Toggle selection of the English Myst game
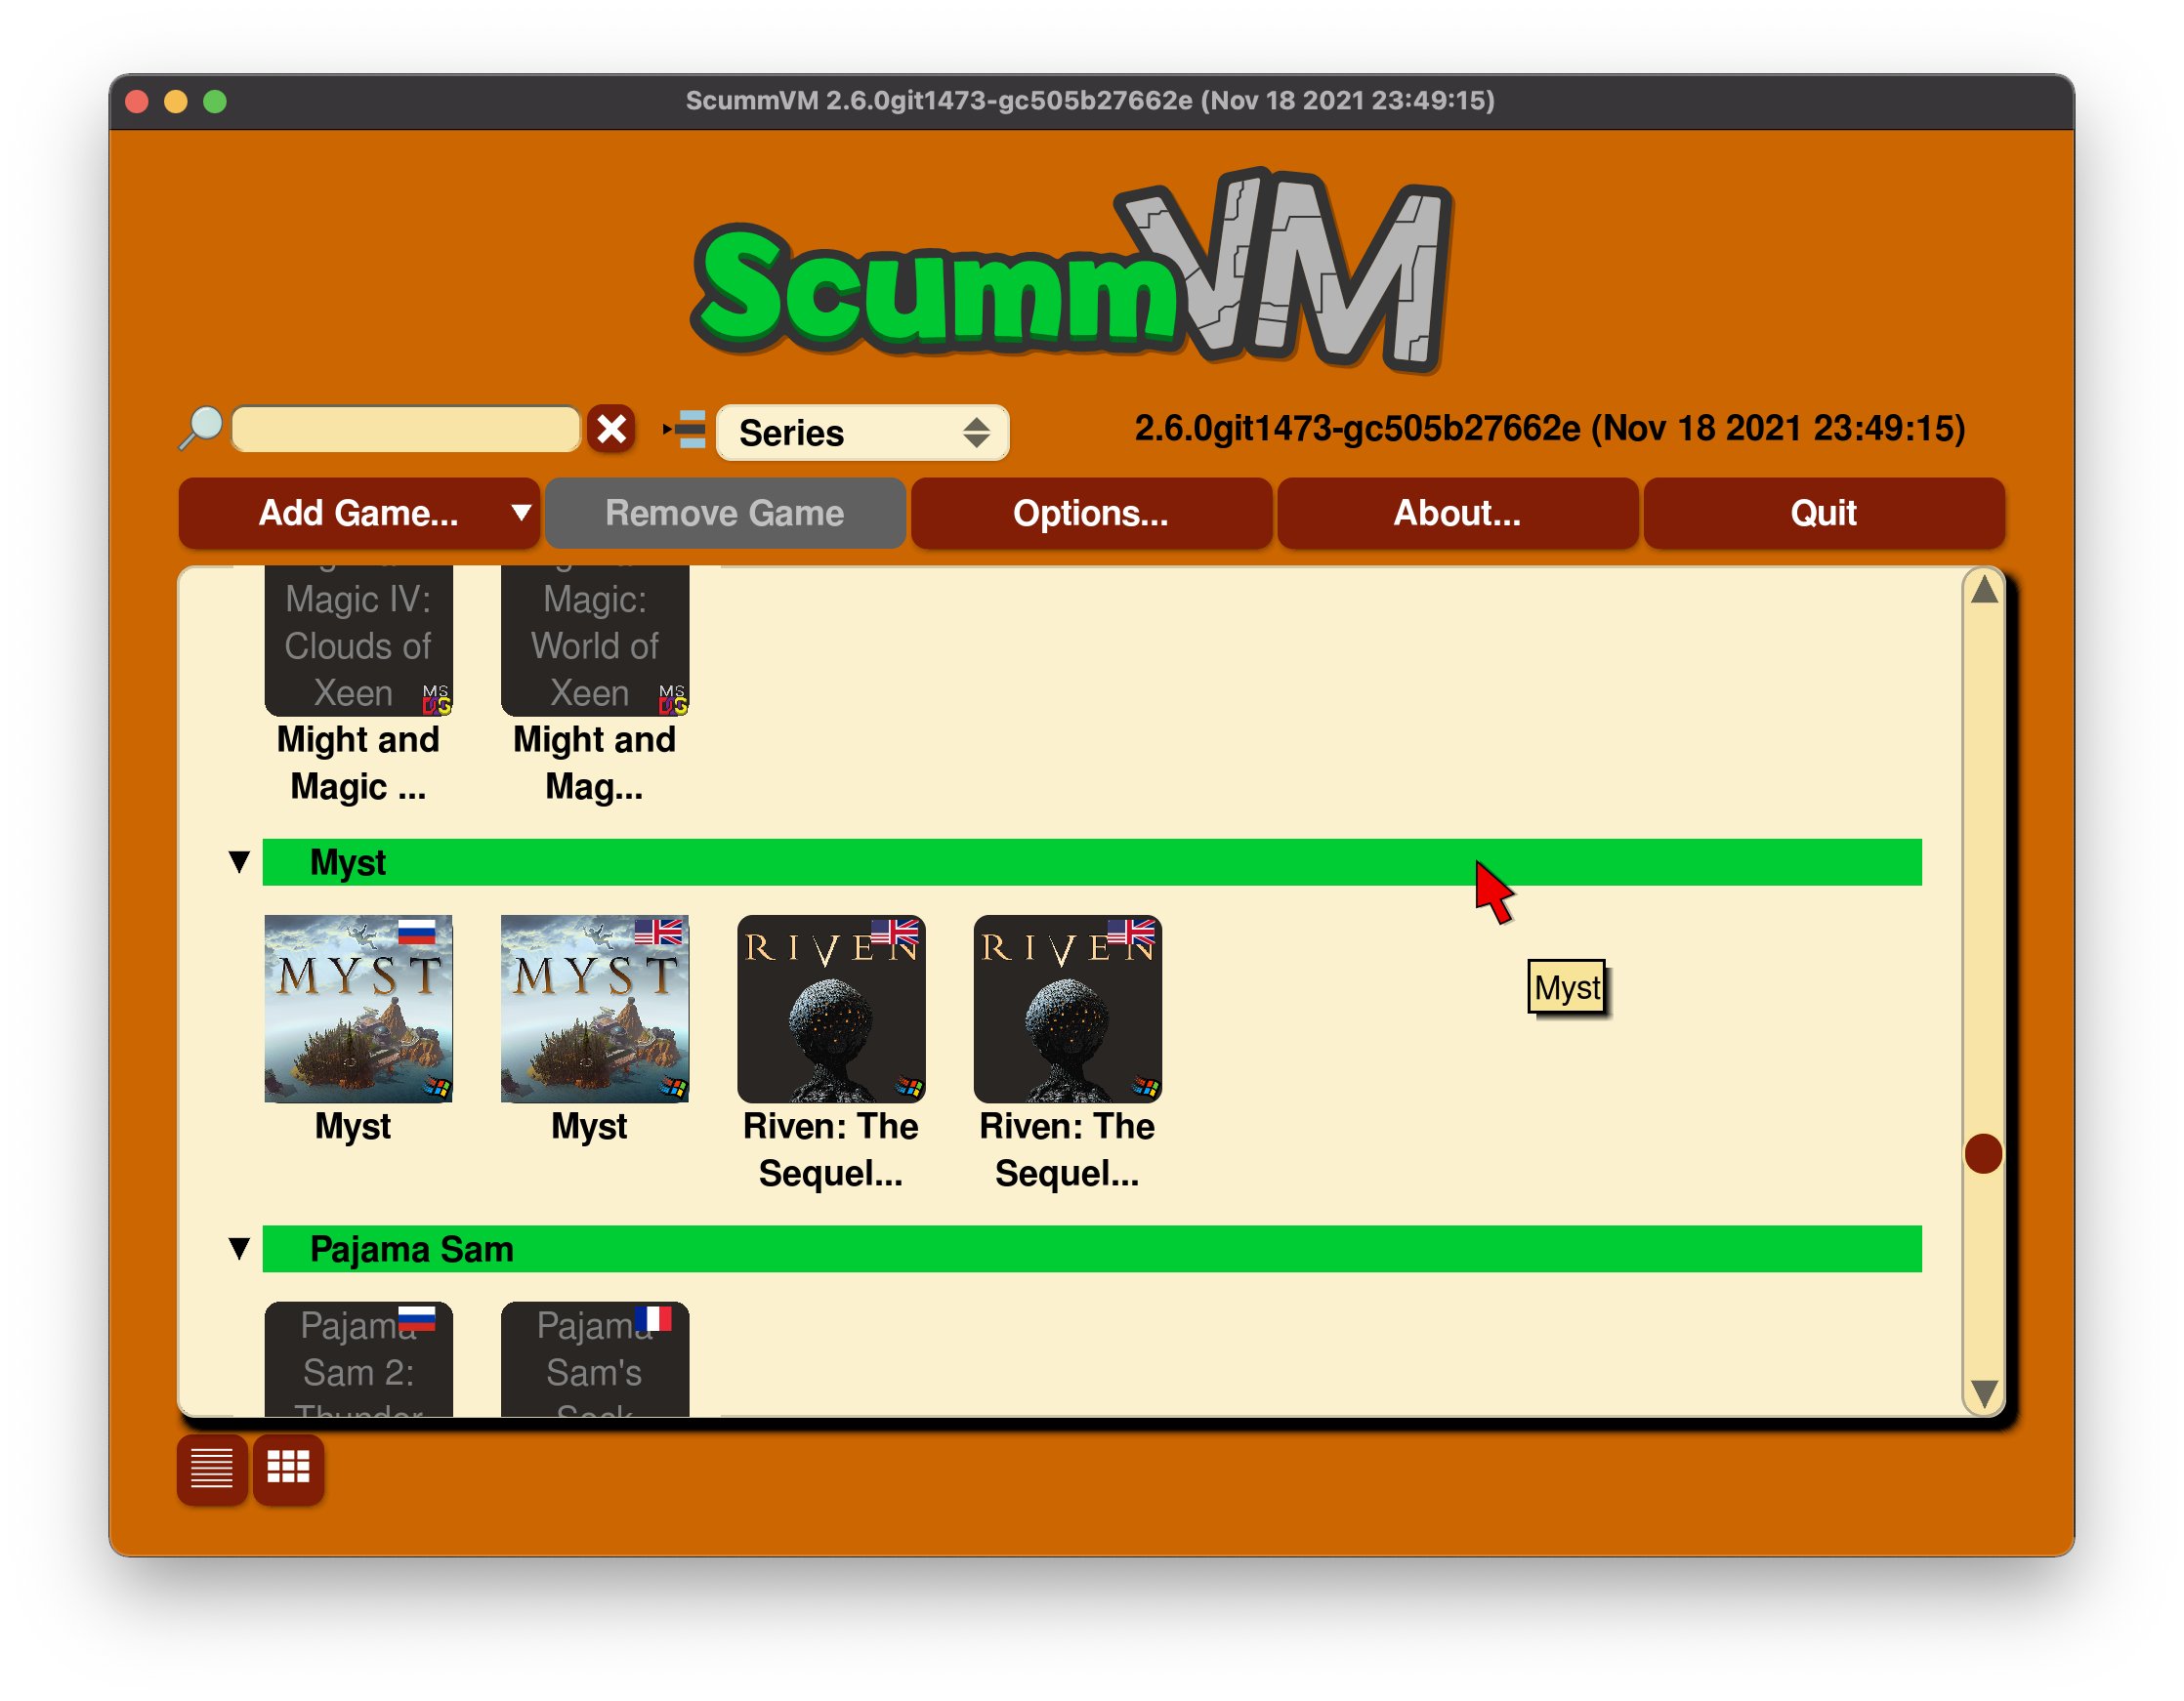 (x=594, y=1008)
